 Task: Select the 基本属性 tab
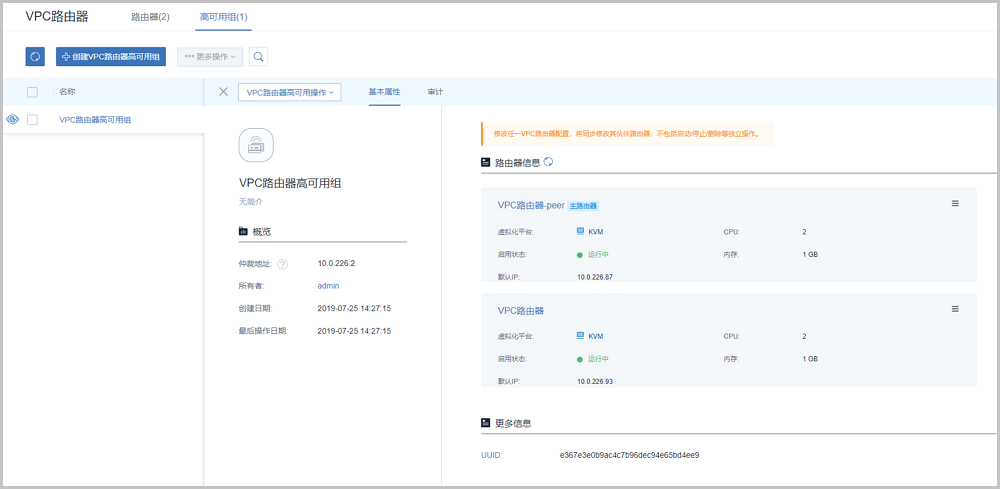384,92
